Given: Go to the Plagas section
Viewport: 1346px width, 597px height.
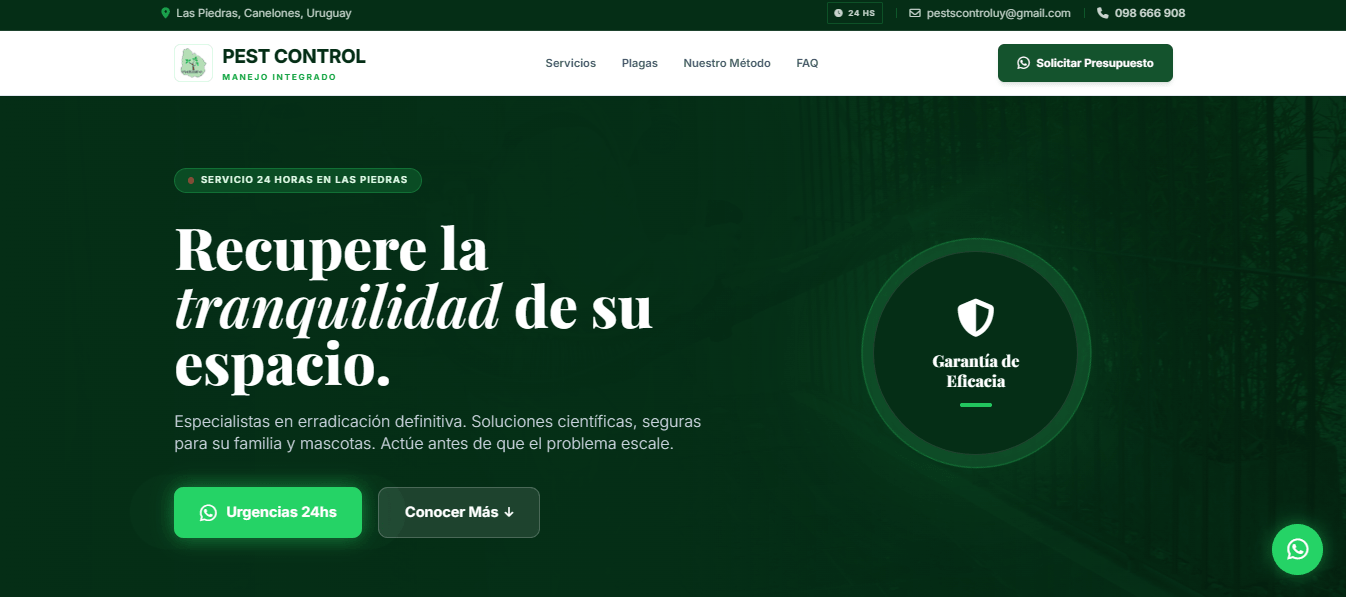Looking at the screenshot, I should 640,63.
